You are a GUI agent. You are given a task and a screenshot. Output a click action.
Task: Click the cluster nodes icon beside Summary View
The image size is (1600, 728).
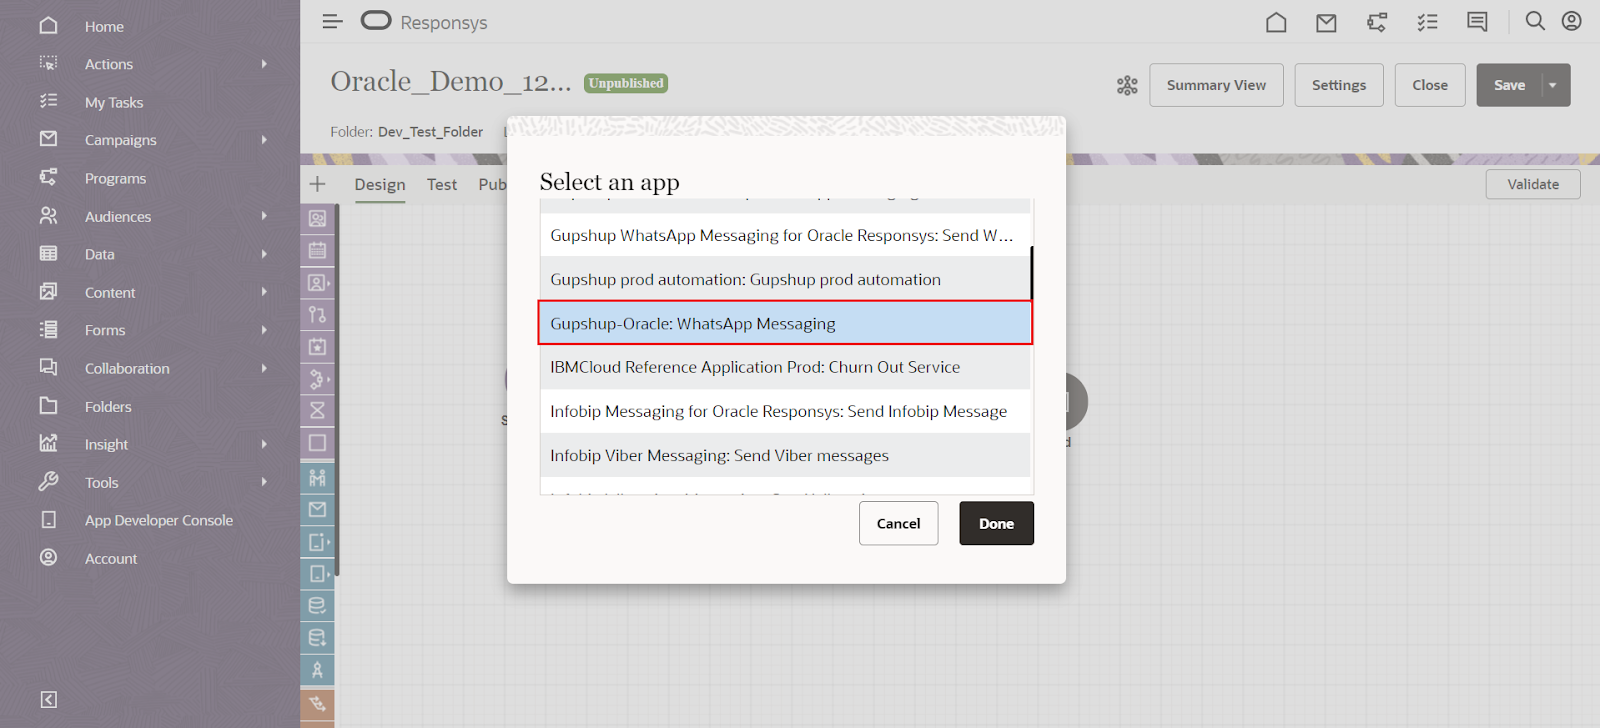(x=1127, y=86)
